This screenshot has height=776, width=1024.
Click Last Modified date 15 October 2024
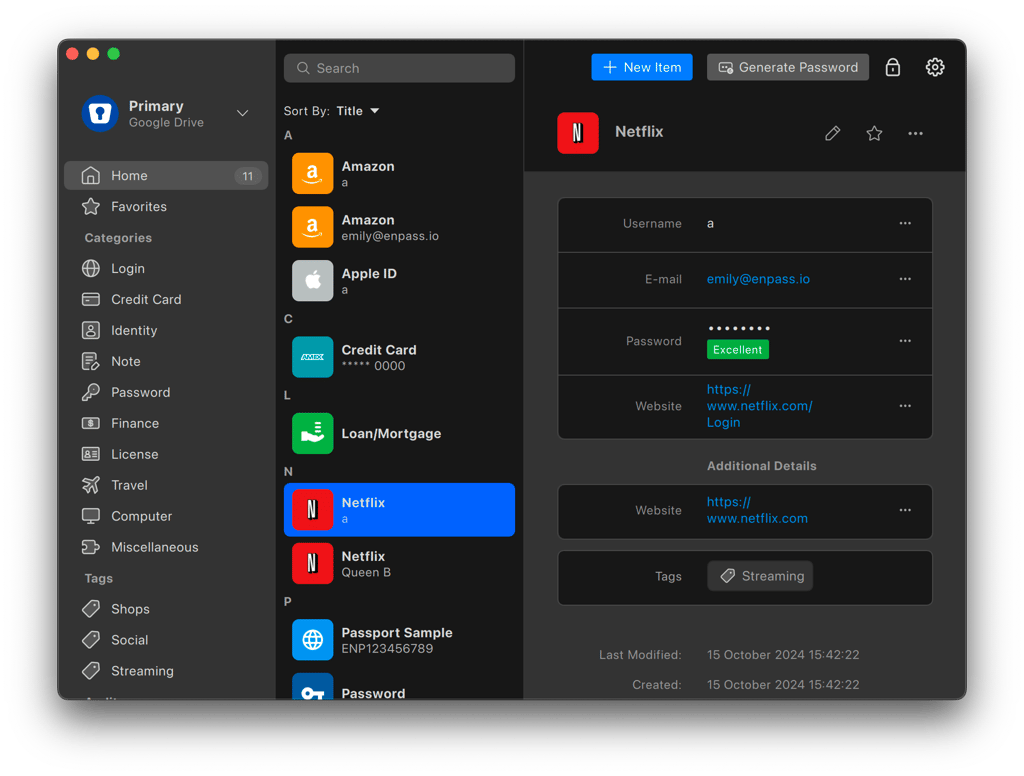[783, 655]
